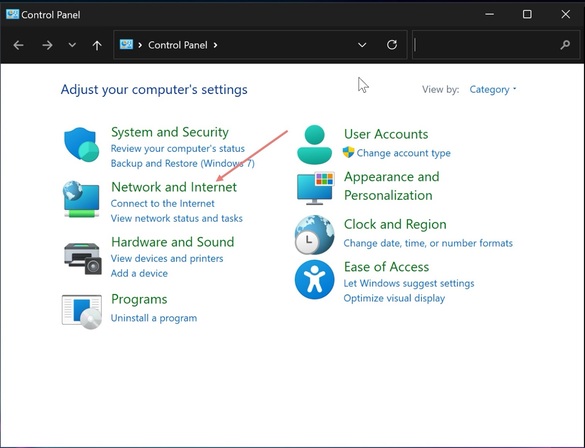Click the Control Panel icon in address bar
Screen dimensions: 585x448
click(x=126, y=45)
